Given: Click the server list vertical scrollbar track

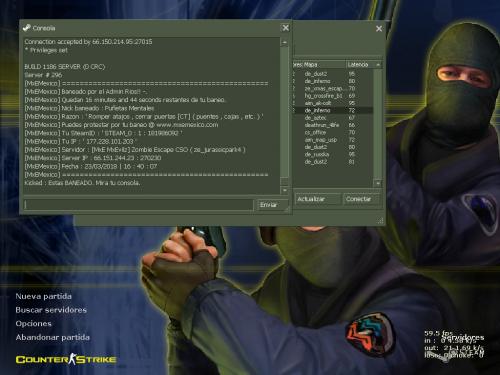Looking at the screenshot, I should 378,124.
